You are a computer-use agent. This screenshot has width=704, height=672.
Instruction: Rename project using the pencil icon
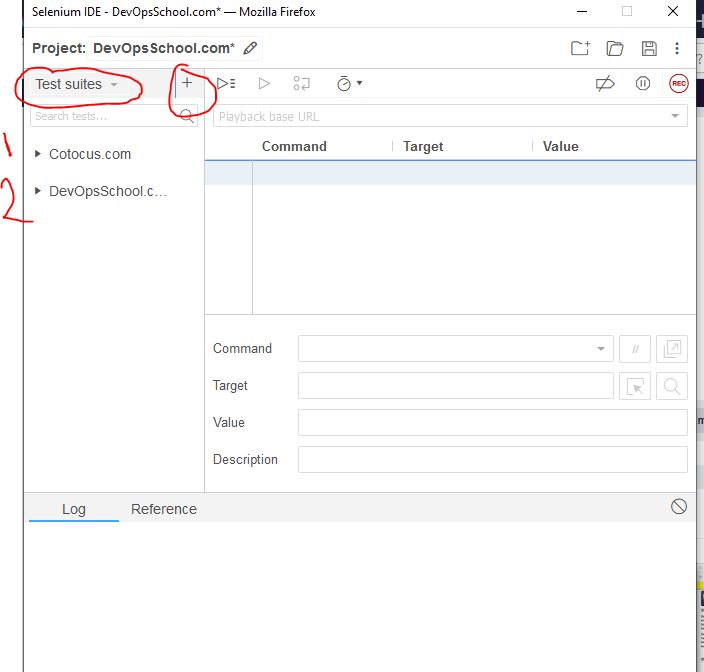point(250,48)
